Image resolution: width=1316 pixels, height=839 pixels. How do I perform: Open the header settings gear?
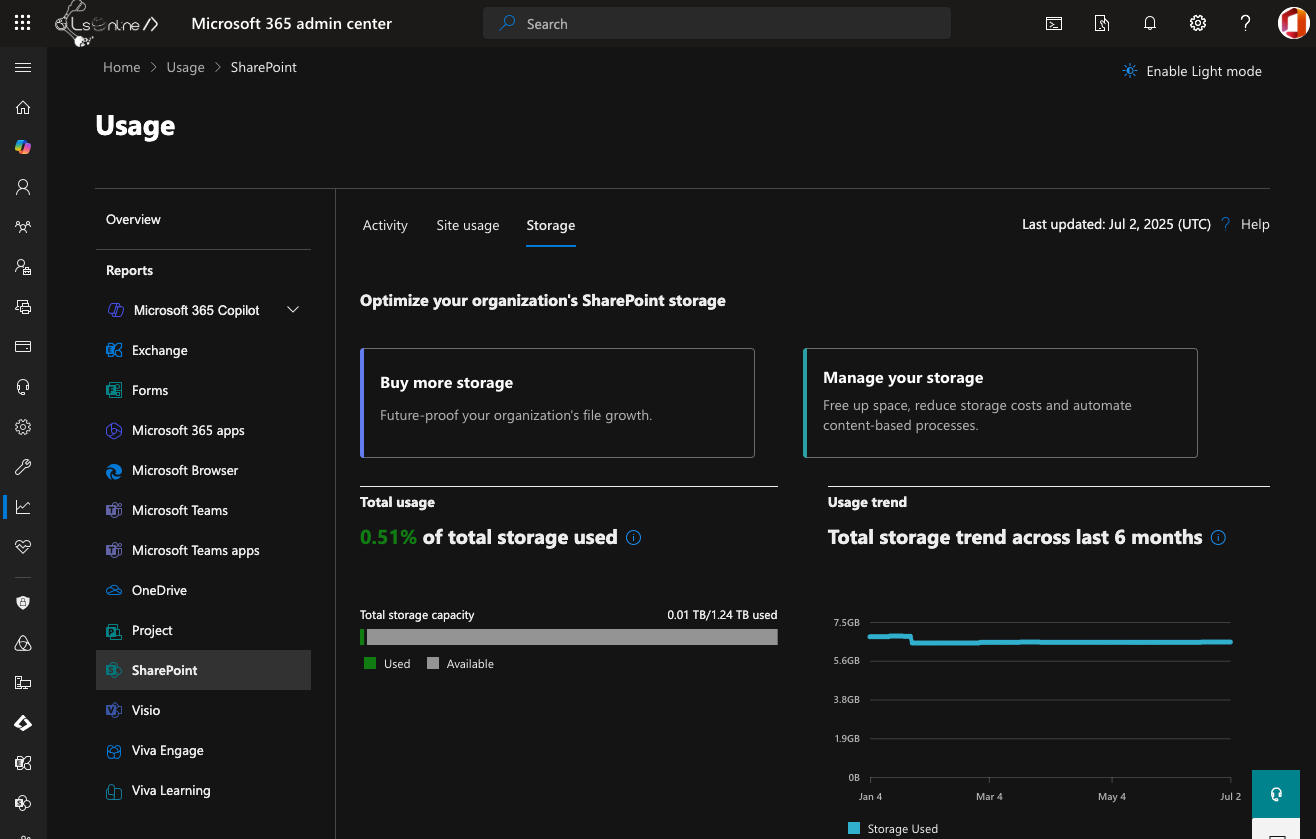[1198, 23]
